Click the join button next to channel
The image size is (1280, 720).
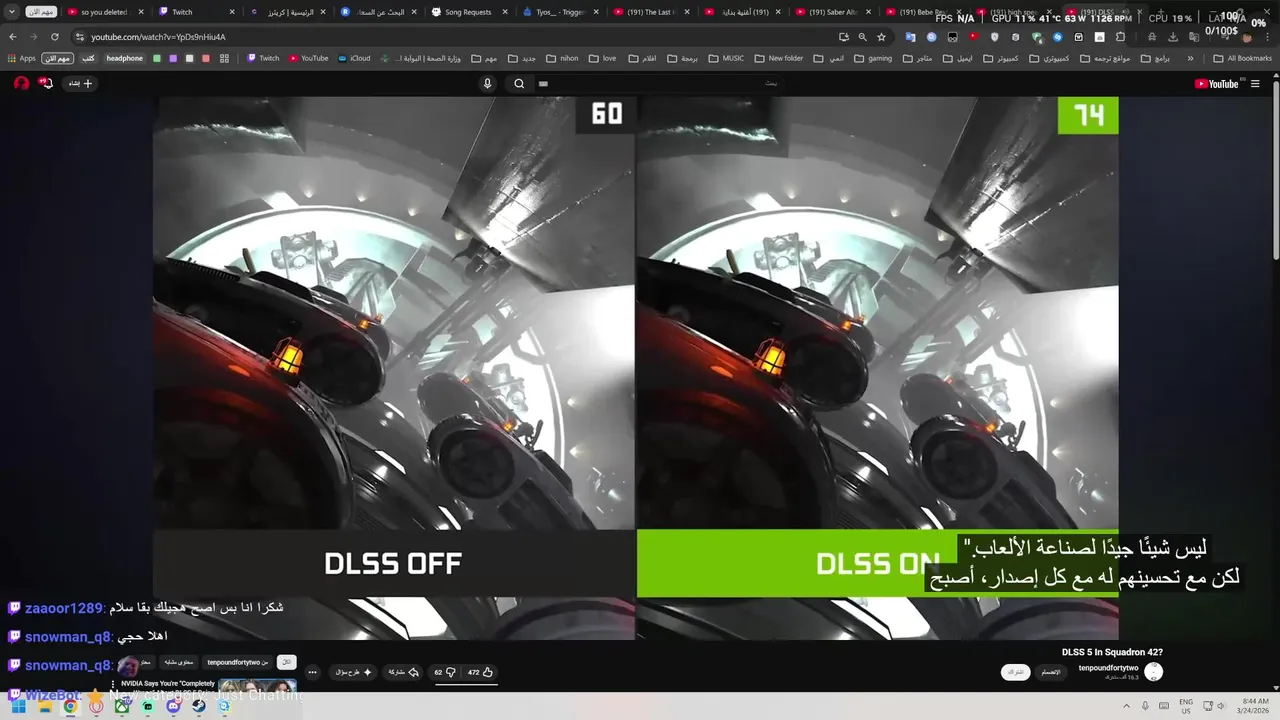[1051, 672]
